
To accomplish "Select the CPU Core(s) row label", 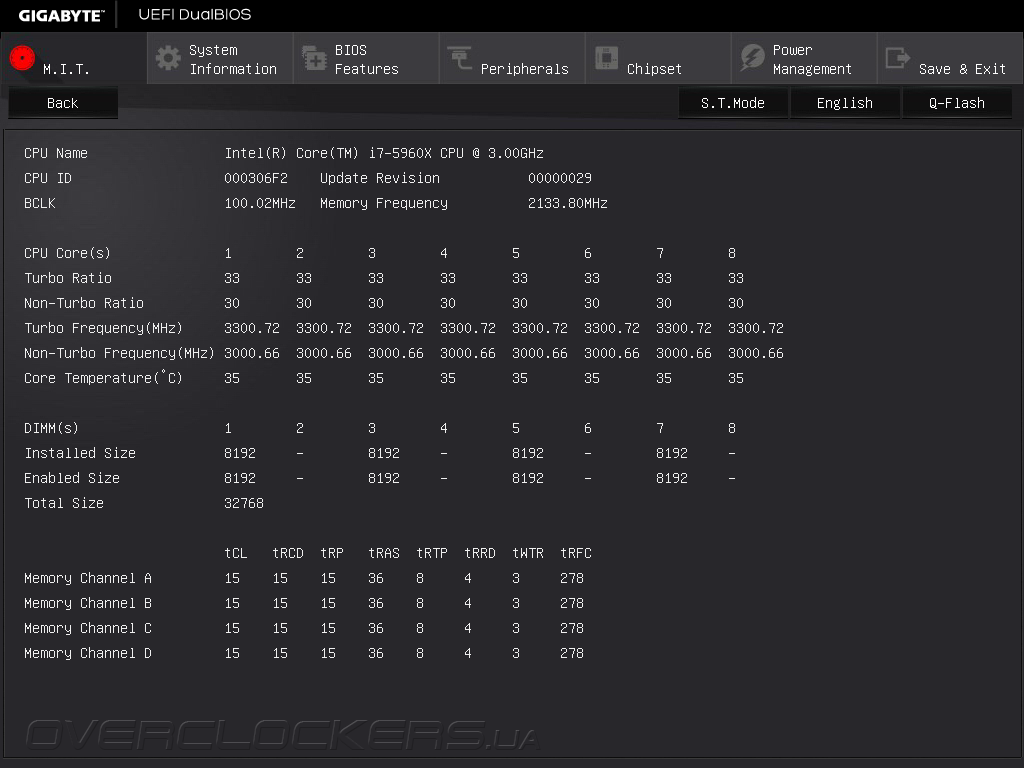I will tap(67, 253).
